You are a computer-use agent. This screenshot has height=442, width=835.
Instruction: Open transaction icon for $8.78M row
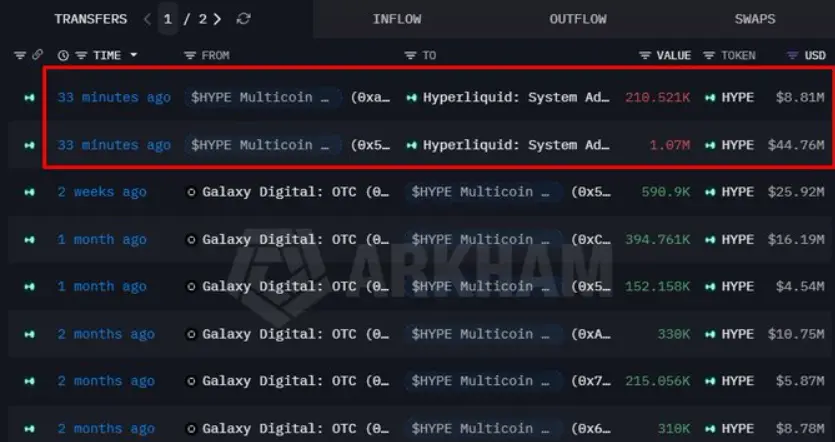click(x=29, y=428)
